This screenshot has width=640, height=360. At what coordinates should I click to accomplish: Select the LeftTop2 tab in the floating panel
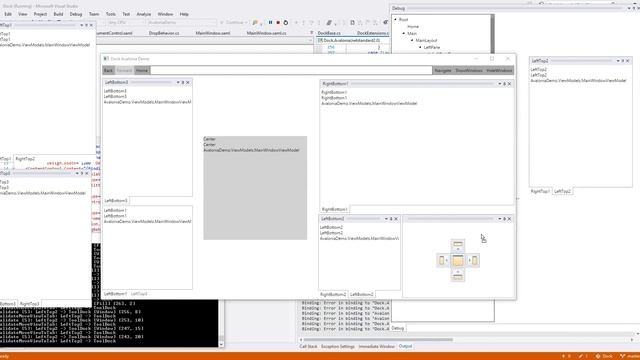[x=562, y=191]
